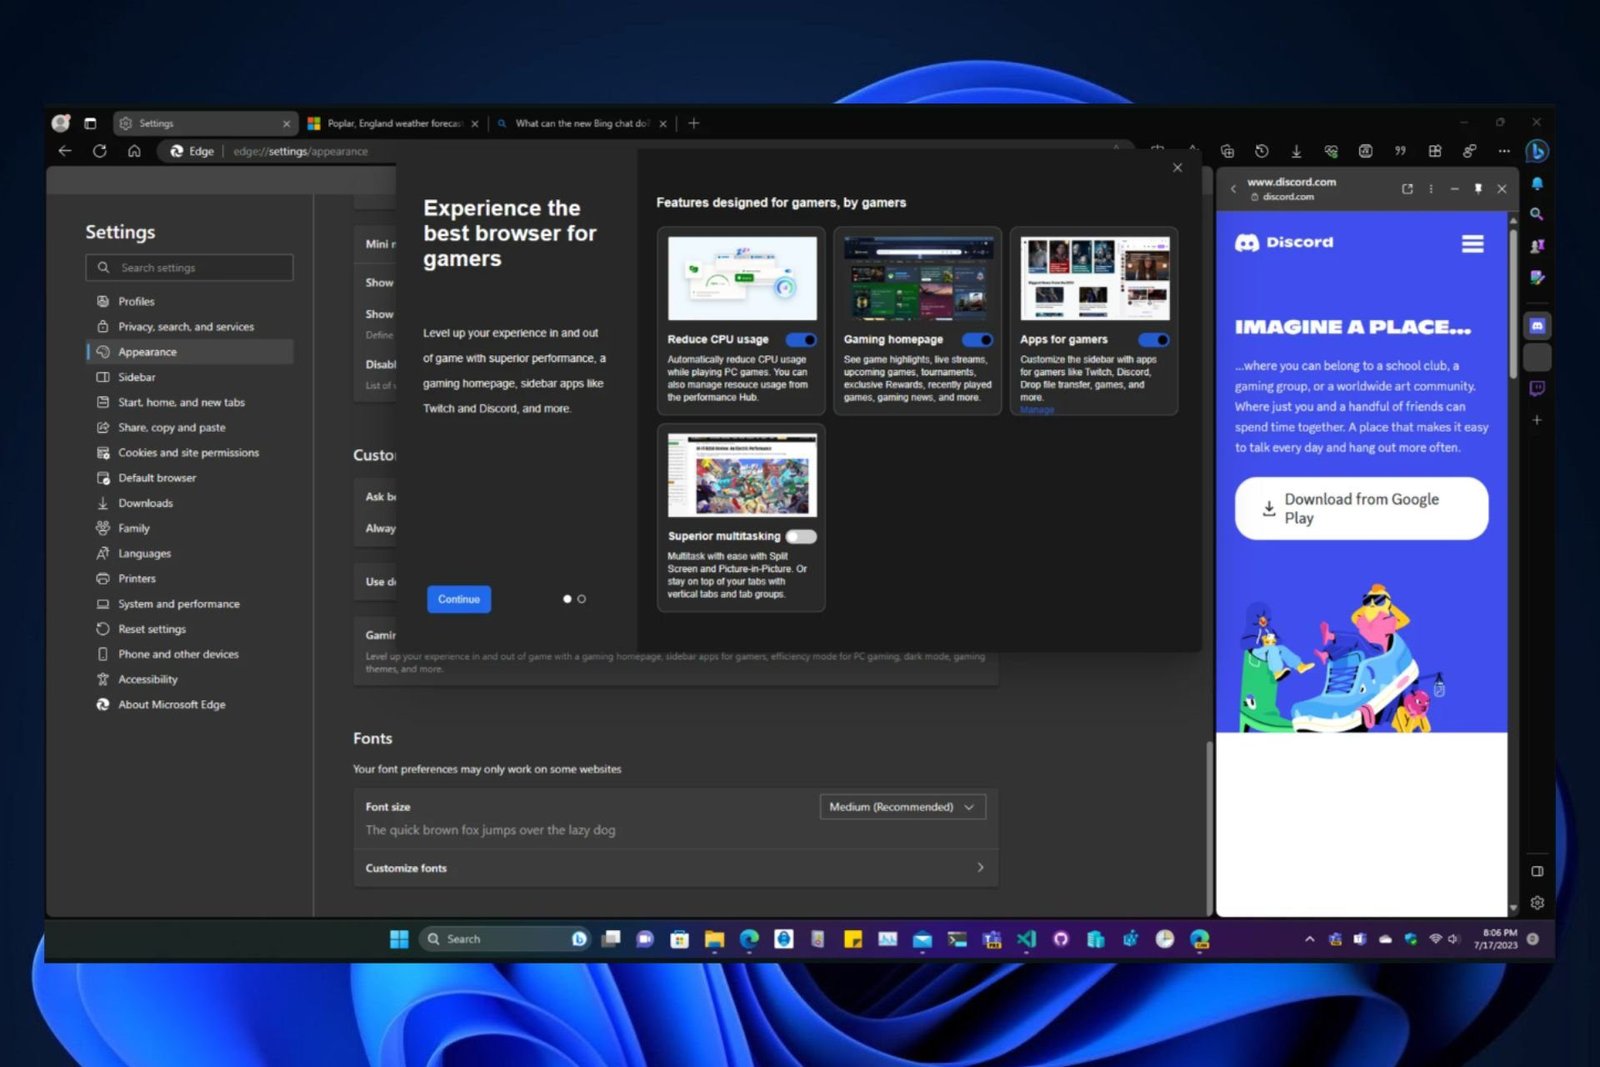The image size is (1600, 1067).
Task: Toggle Gaming homepage switch
Action: (x=977, y=340)
